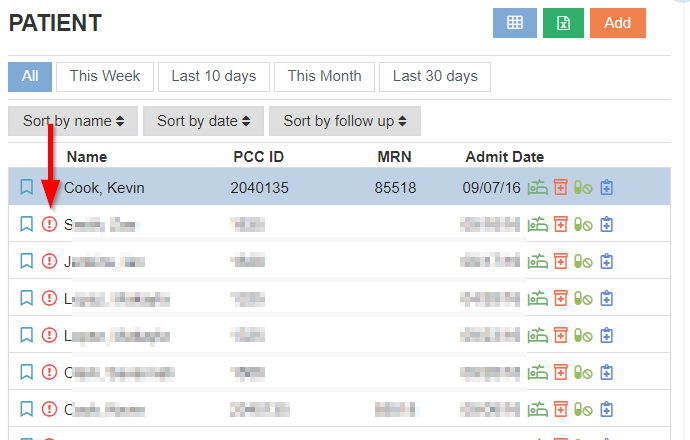Toggle bookmark on first row starting with L
The height and width of the screenshot is (440, 690).
[x=26, y=298]
